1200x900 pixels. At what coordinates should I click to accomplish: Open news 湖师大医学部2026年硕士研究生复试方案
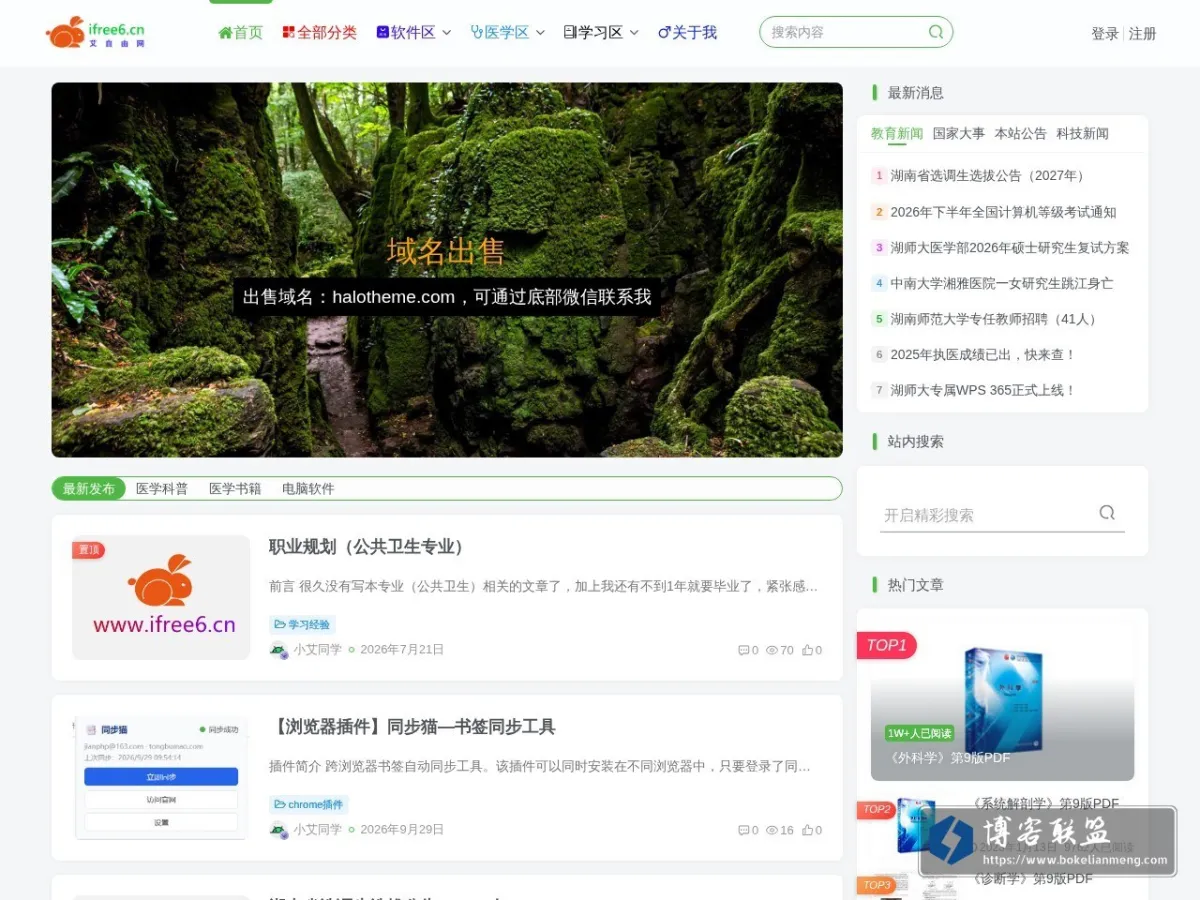pyautogui.click(x=1010, y=247)
